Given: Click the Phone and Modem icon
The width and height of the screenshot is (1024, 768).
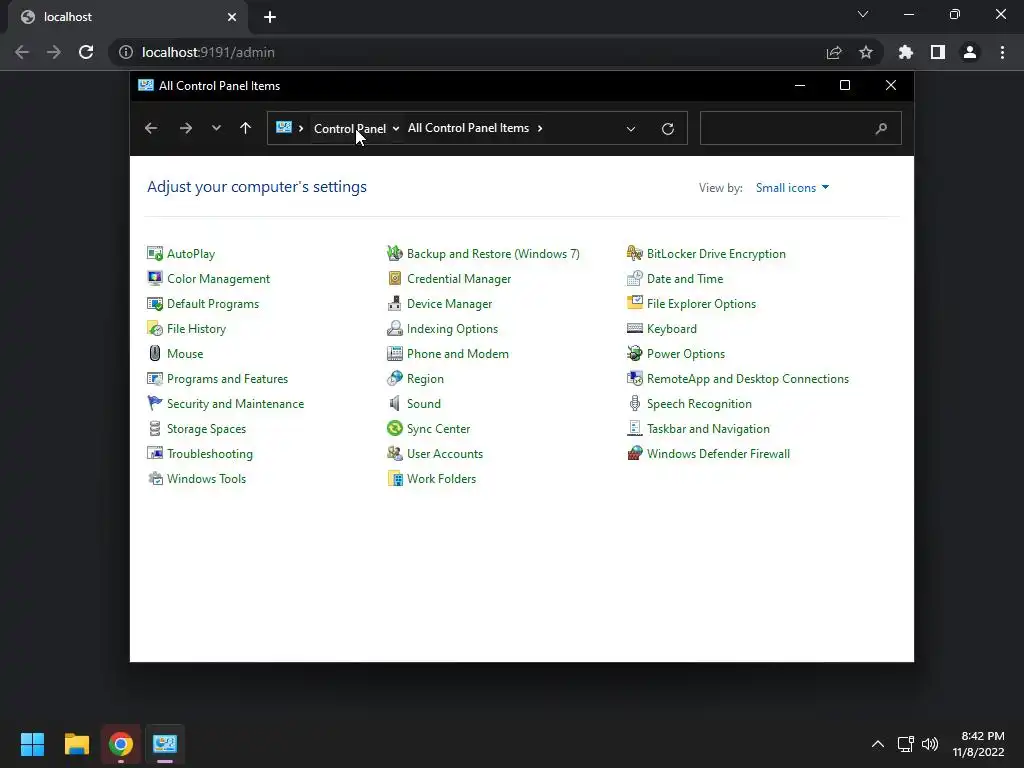Looking at the screenshot, I should (394, 353).
